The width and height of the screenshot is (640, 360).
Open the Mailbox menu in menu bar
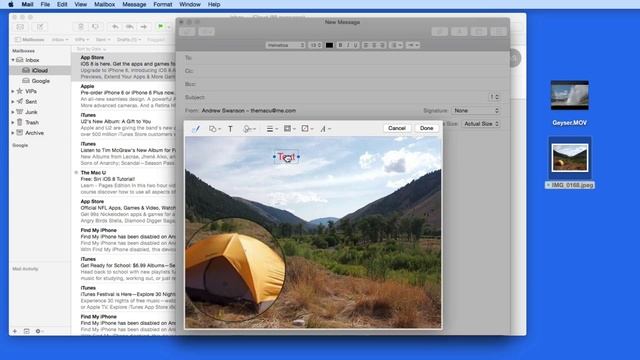[x=104, y=4]
